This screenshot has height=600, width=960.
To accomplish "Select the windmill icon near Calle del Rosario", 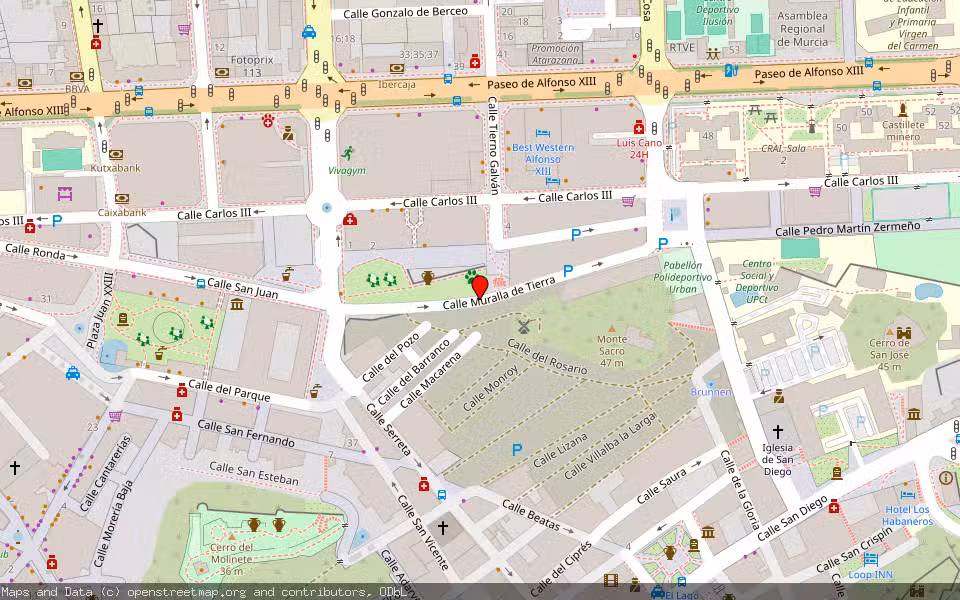I will [523, 326].
